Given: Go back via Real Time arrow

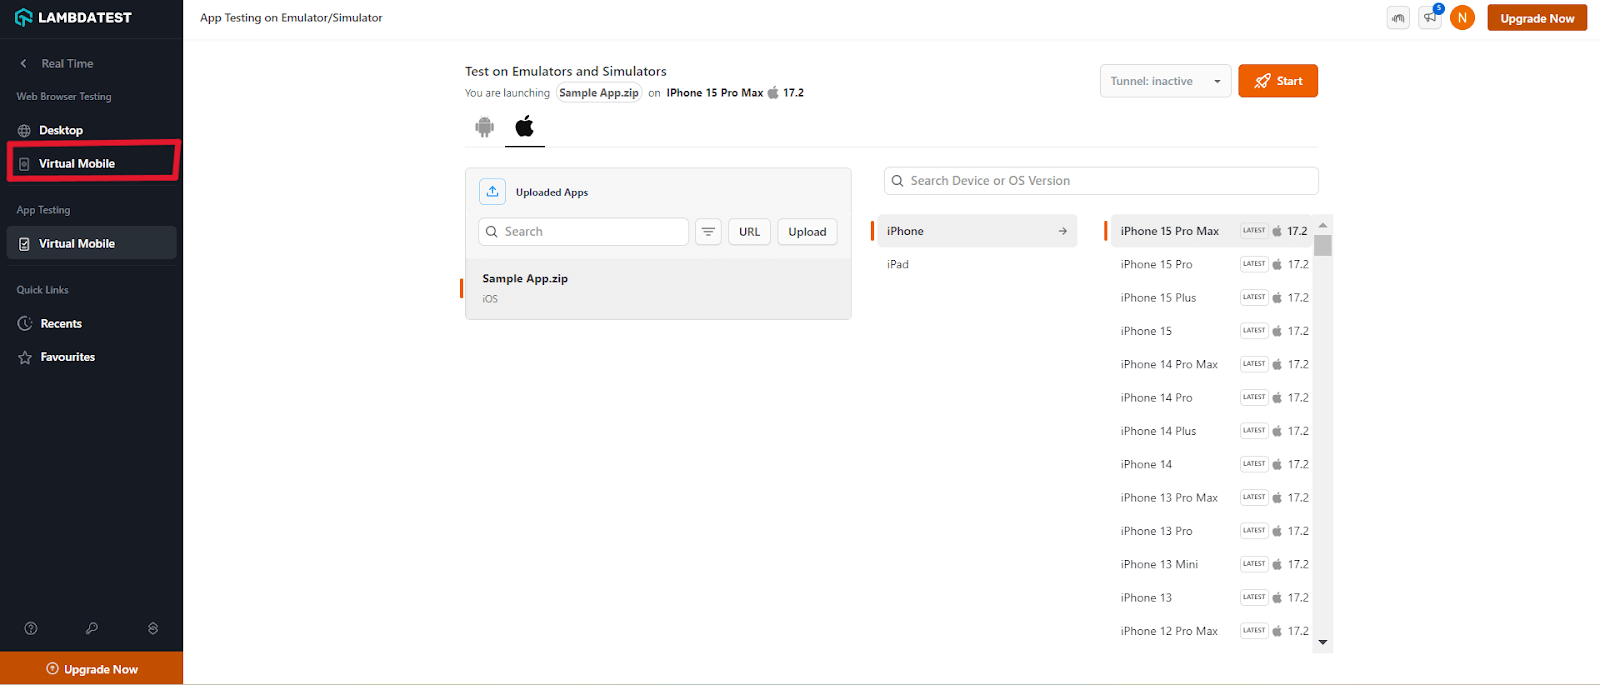Looking at the screenshot, I should tap(24, 63).
